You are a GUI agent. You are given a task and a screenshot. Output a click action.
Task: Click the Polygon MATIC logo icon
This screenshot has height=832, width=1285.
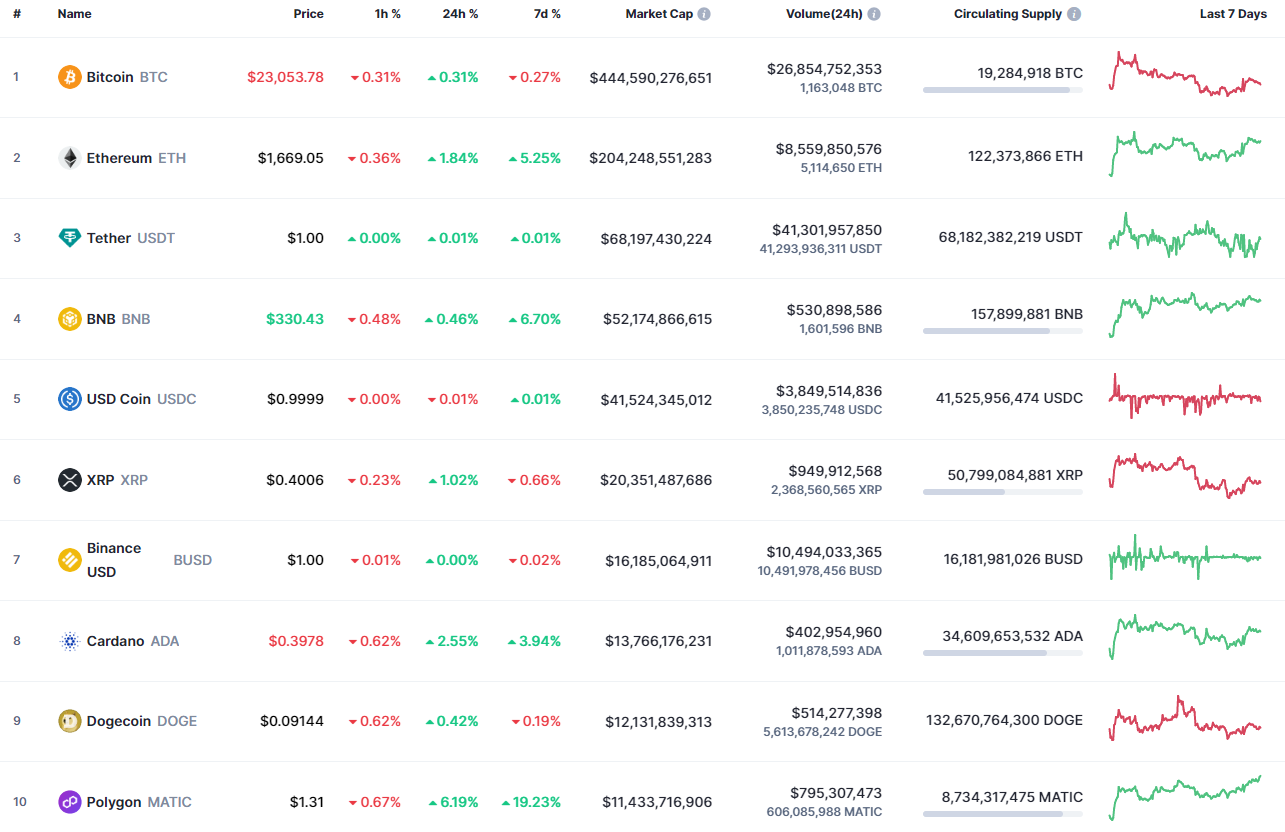point(68,801)
